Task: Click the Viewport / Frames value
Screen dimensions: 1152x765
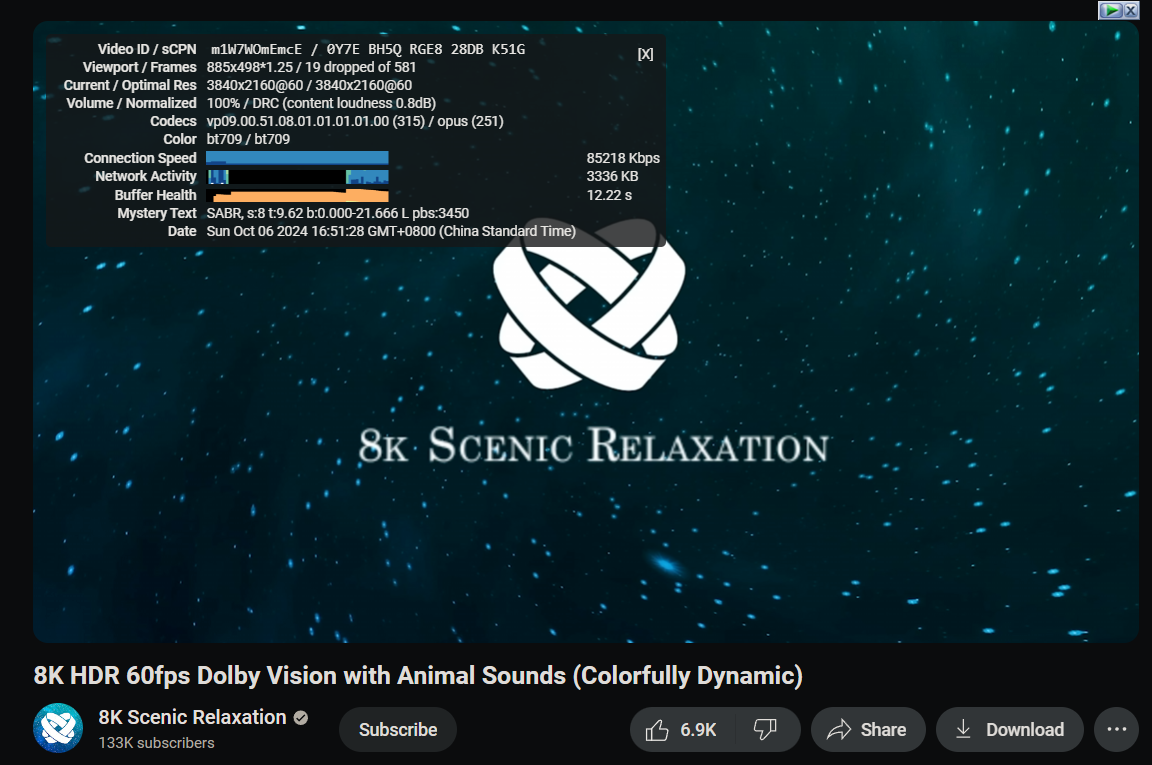Action: point(312,67)
